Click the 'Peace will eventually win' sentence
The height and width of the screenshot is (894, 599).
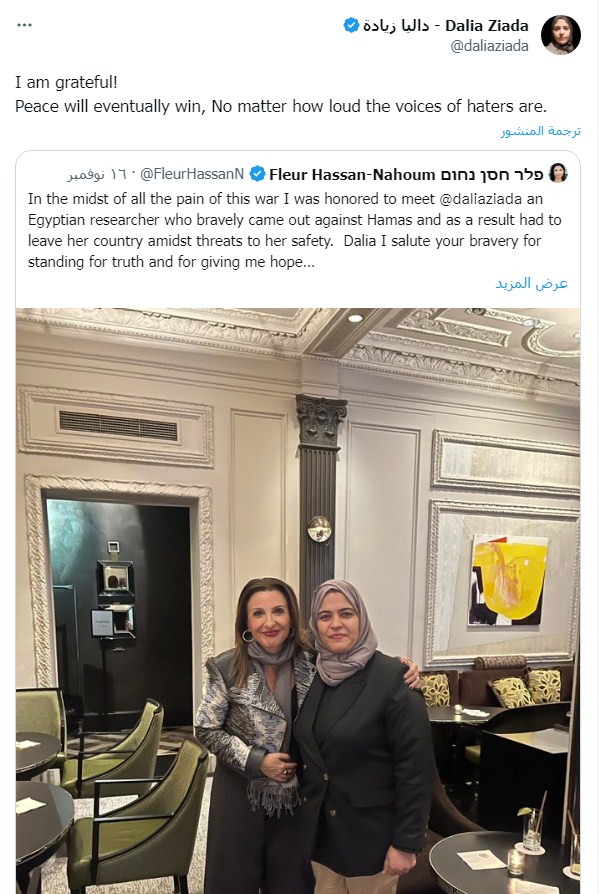pyautogui.click(x=281, y=107)
